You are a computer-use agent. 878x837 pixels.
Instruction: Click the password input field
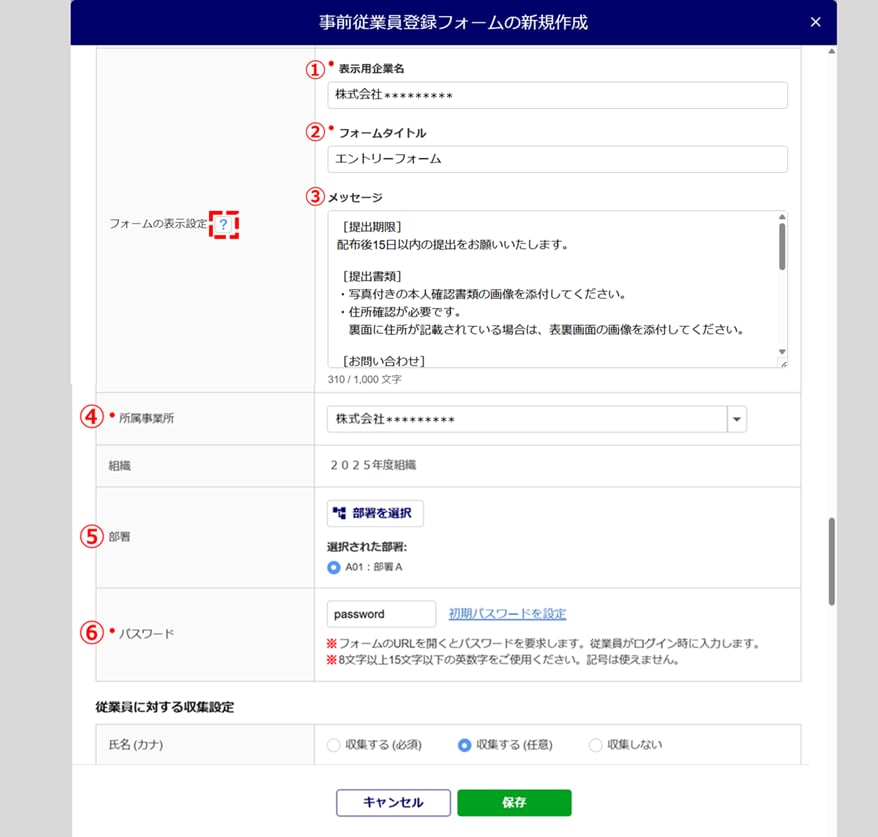tap(381, 614)
